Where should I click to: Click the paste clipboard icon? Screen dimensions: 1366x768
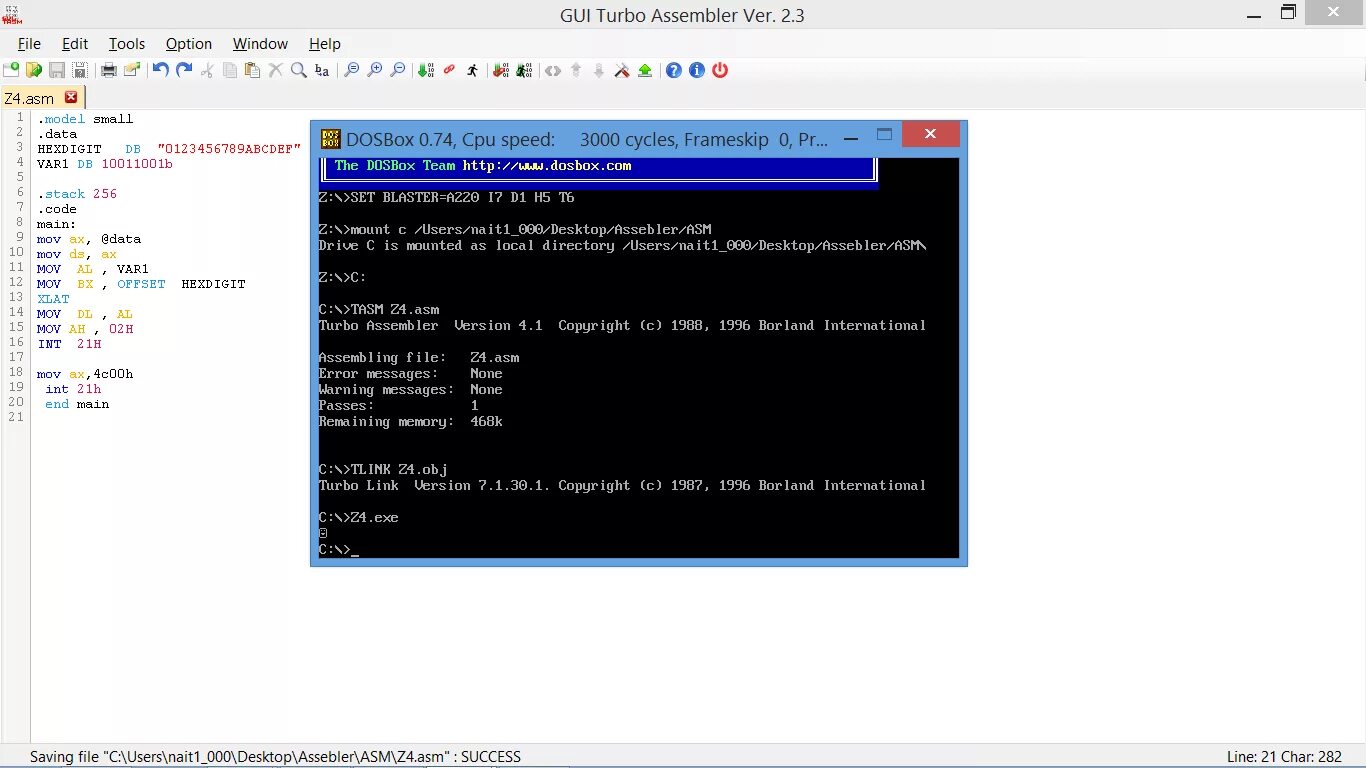coord(252,70)
